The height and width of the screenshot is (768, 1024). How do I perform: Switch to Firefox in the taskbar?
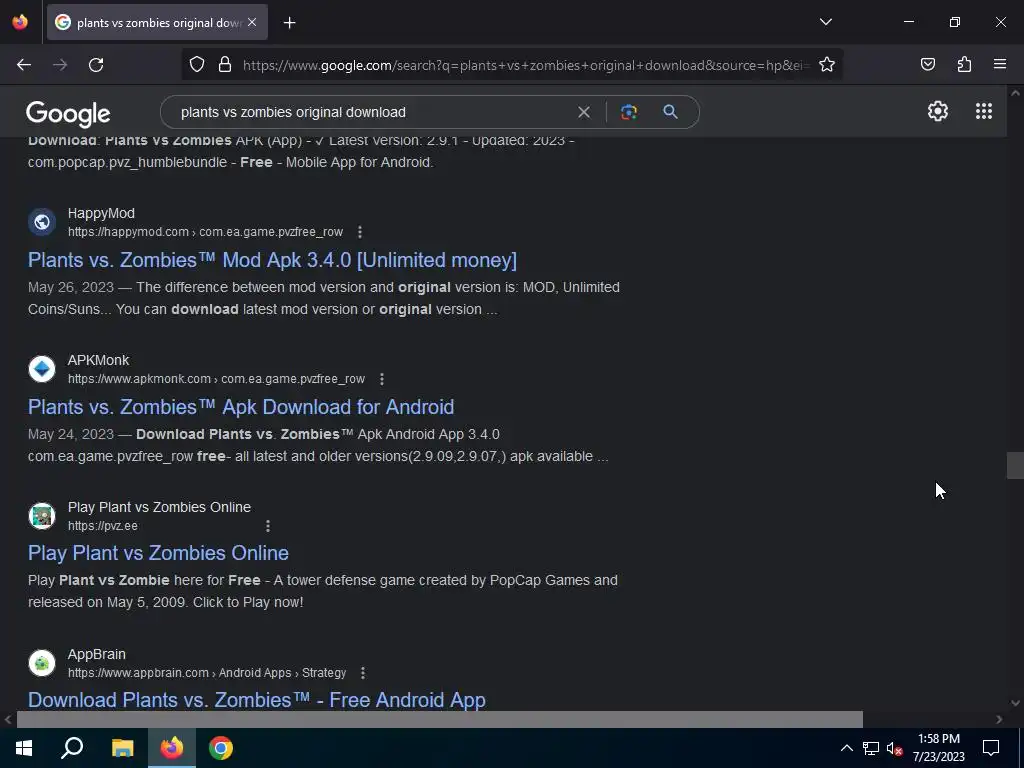(x=172, y=748)
